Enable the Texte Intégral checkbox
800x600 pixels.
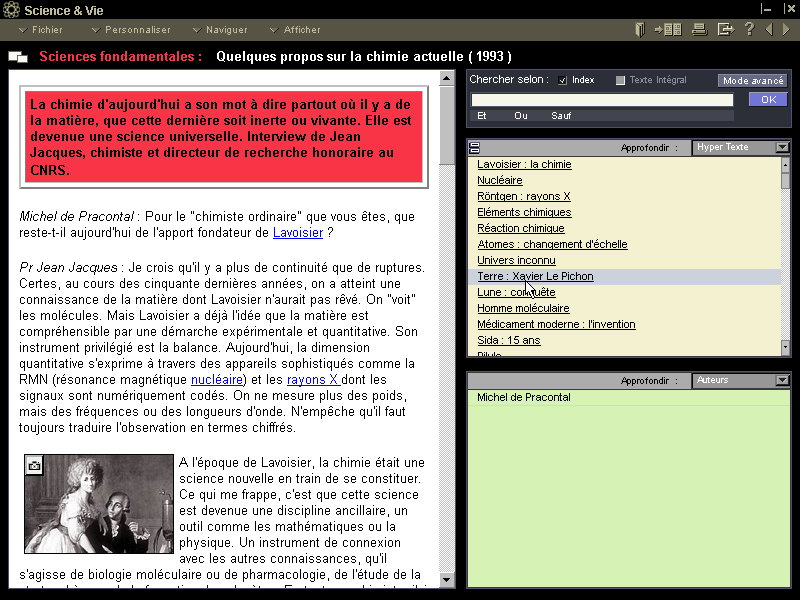pyautogui.click(x=620, y=80)
